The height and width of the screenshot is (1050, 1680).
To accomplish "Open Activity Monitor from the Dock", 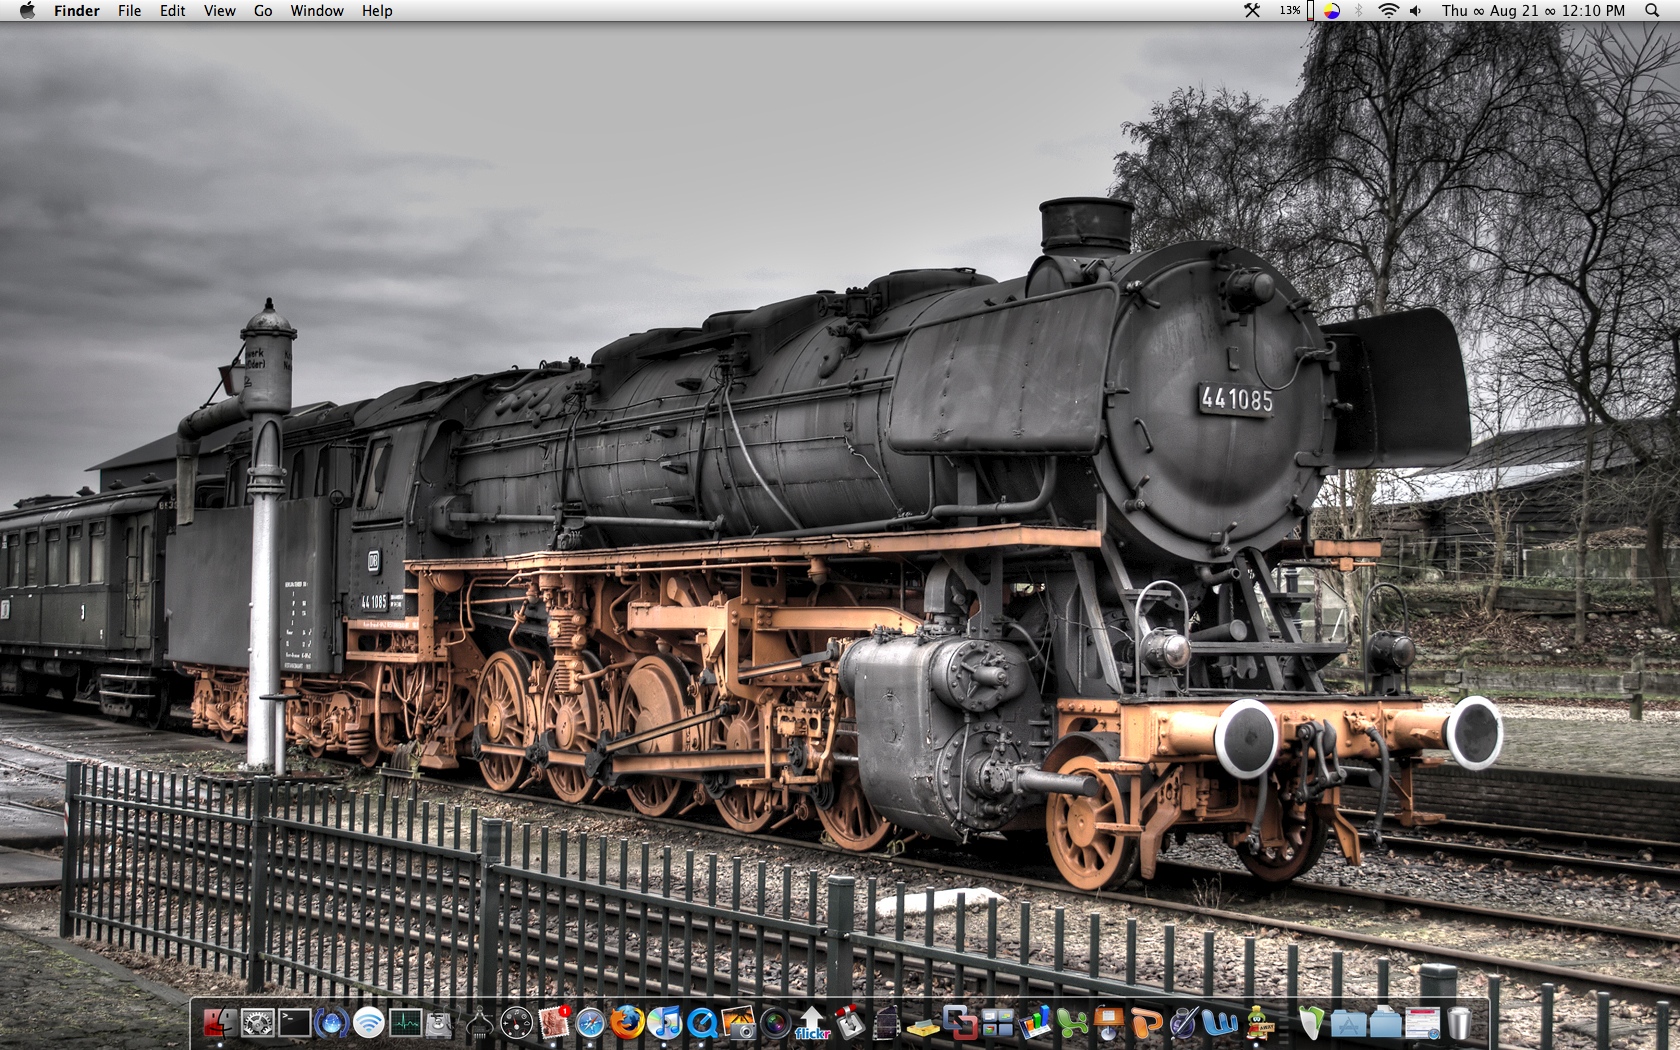I will pyautogui.click(x=405, y=1023).
